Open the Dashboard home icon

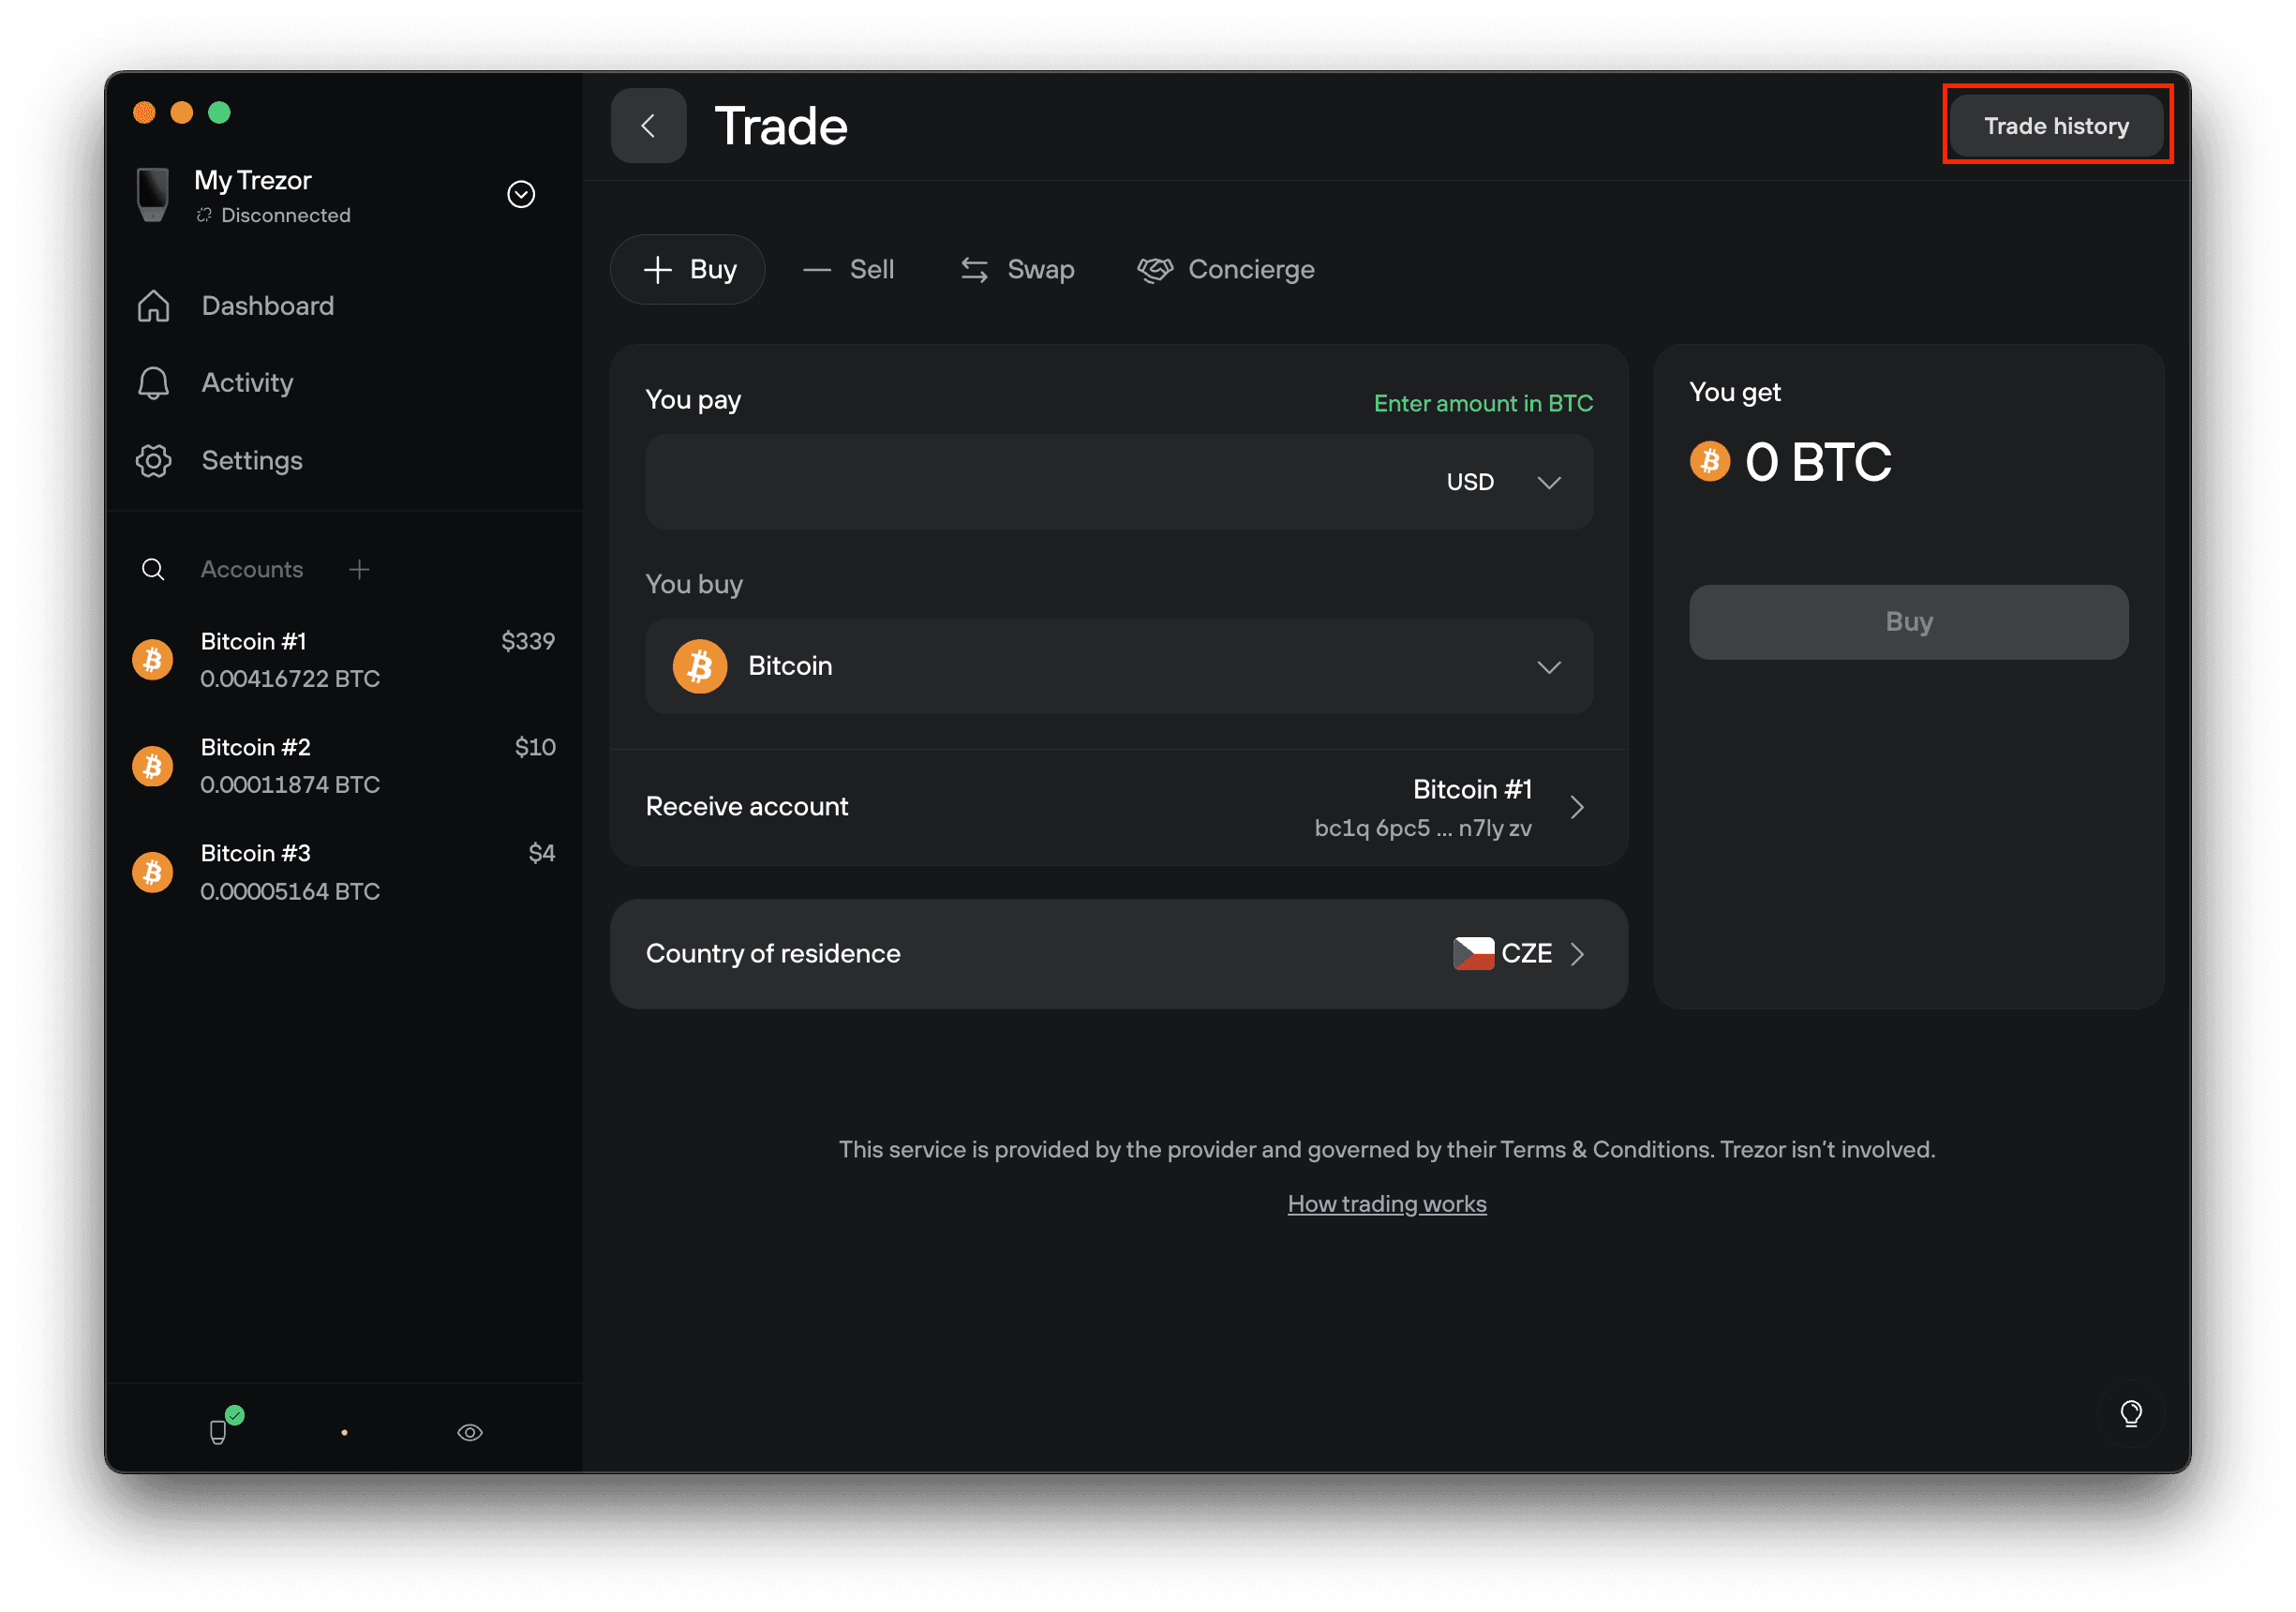(153, 306)
